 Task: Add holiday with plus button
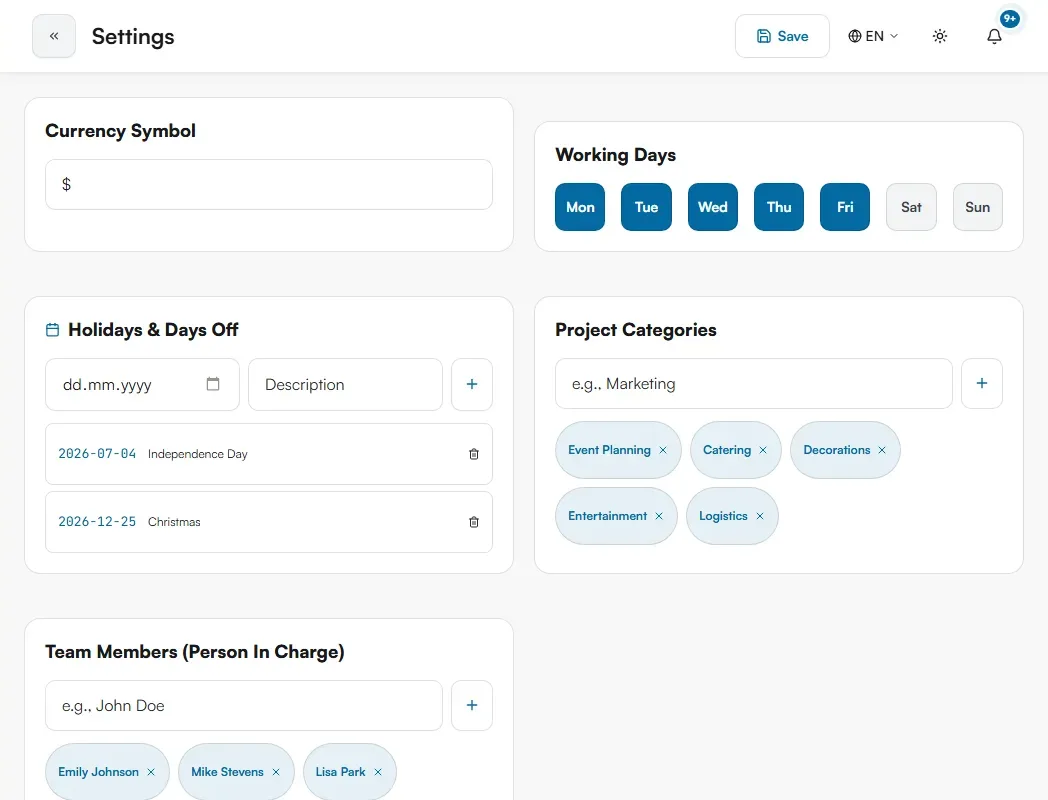coord(472,384)
